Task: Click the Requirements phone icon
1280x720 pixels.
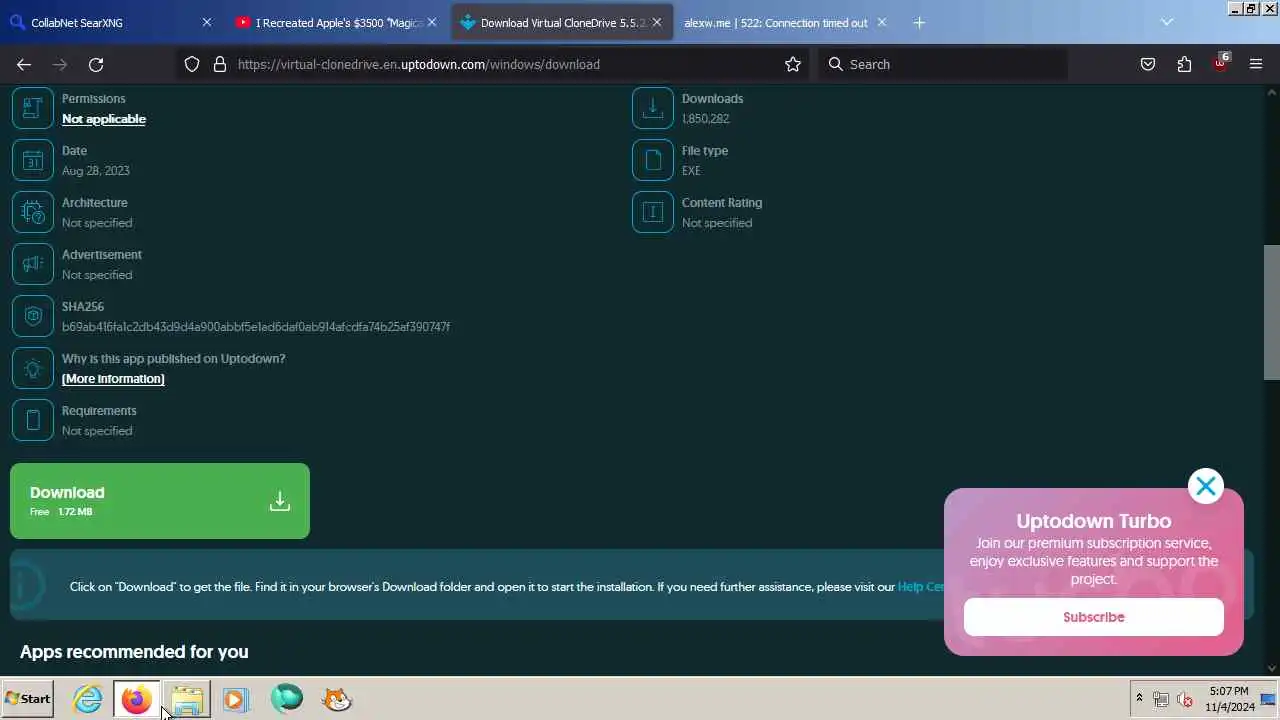Action: click(33, 420)
